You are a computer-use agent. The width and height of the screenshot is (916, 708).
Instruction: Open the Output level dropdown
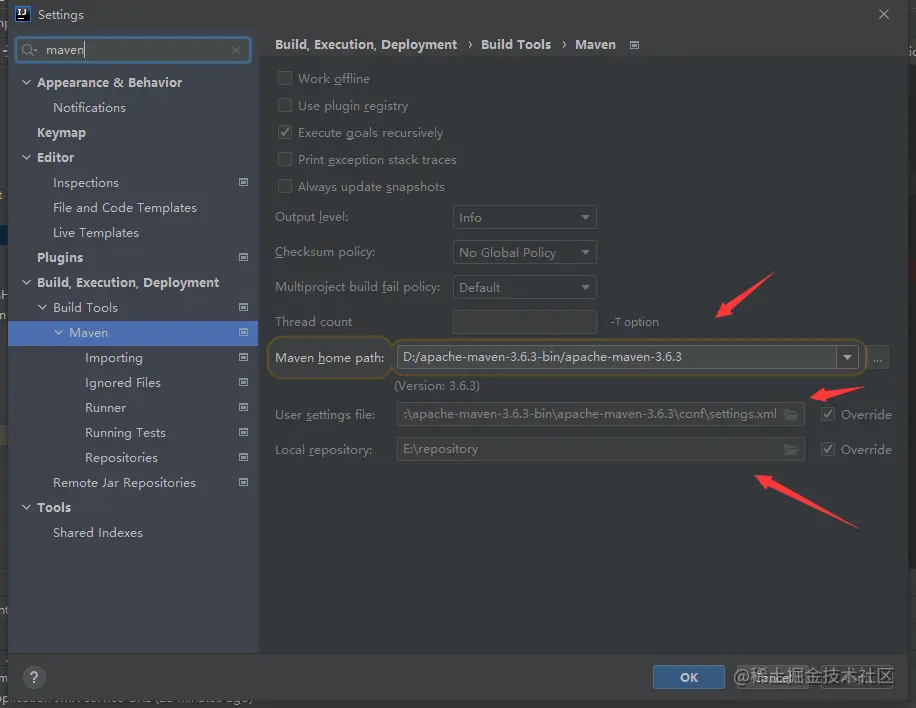point(525,217)
